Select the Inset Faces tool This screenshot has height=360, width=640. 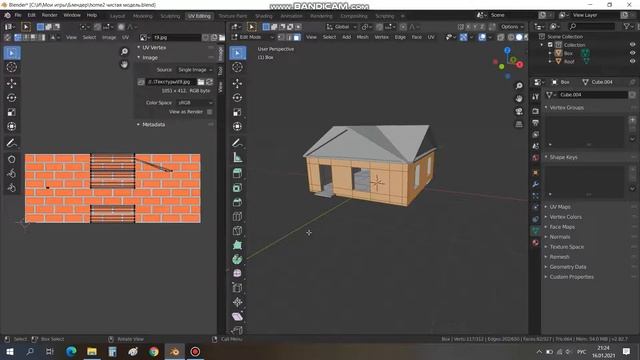click(238, 188)
